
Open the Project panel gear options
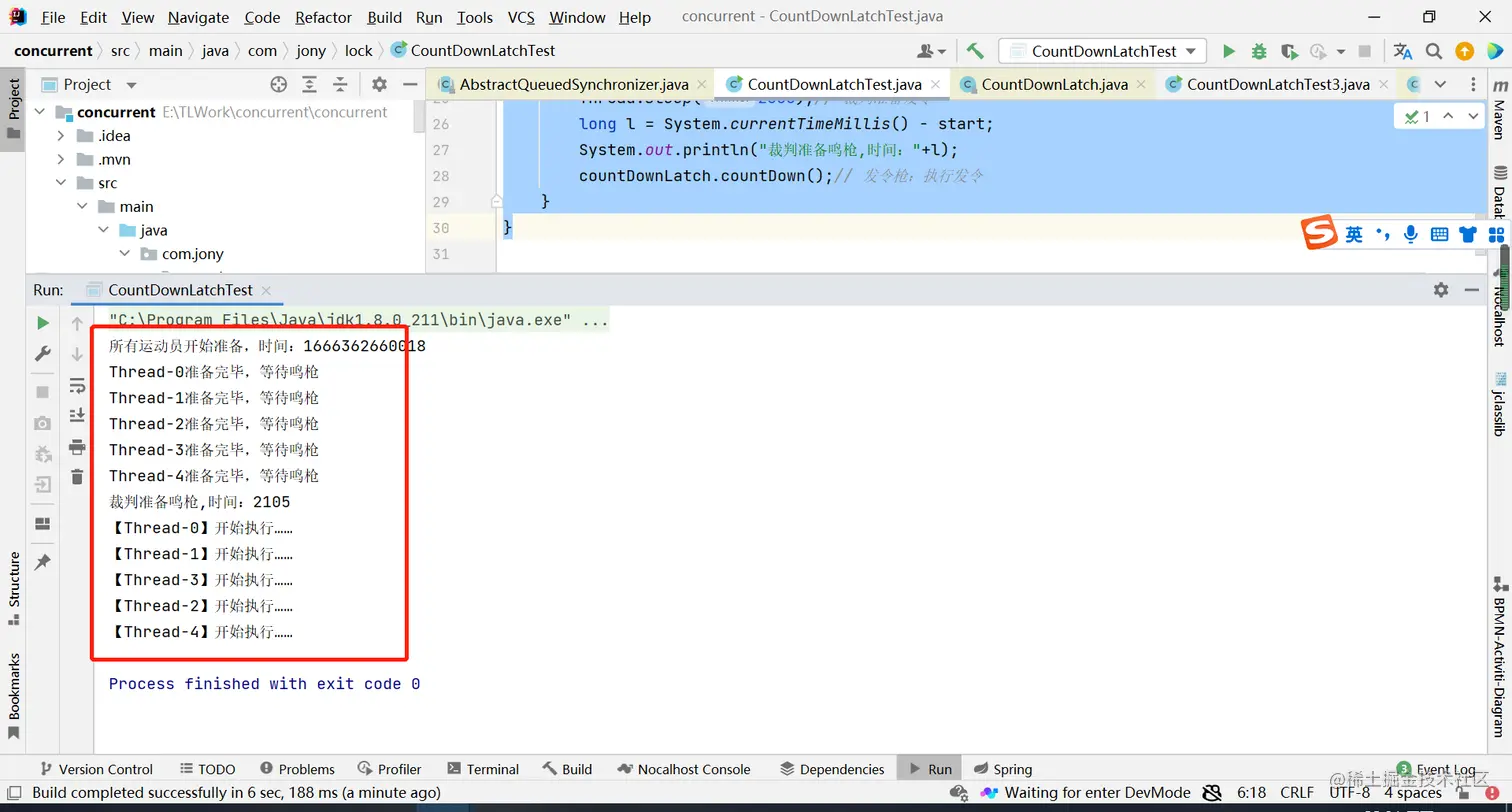click(x=379, y=85)
